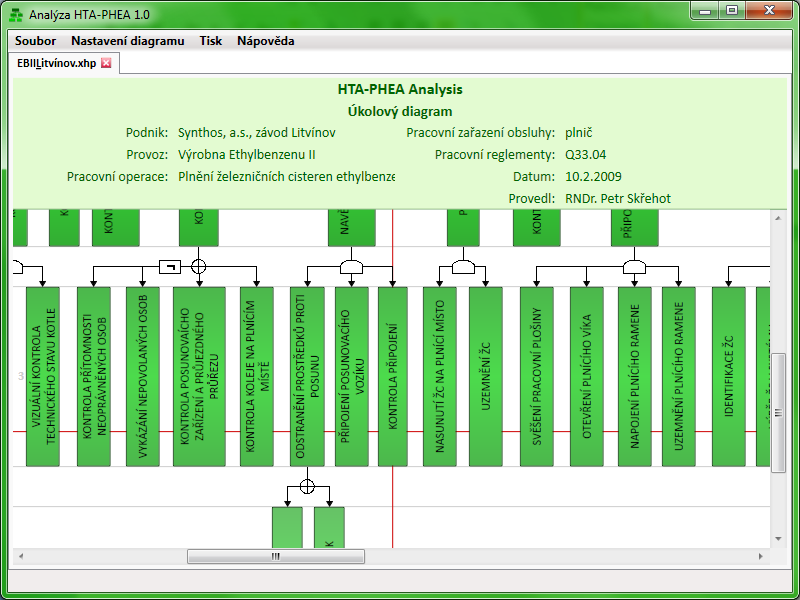This screenshot has height=600, width=800.
Task: Select the OTEVŘENÍ PLNÍCÍHO VÍKA task box
Action: [x=587, y=377]
